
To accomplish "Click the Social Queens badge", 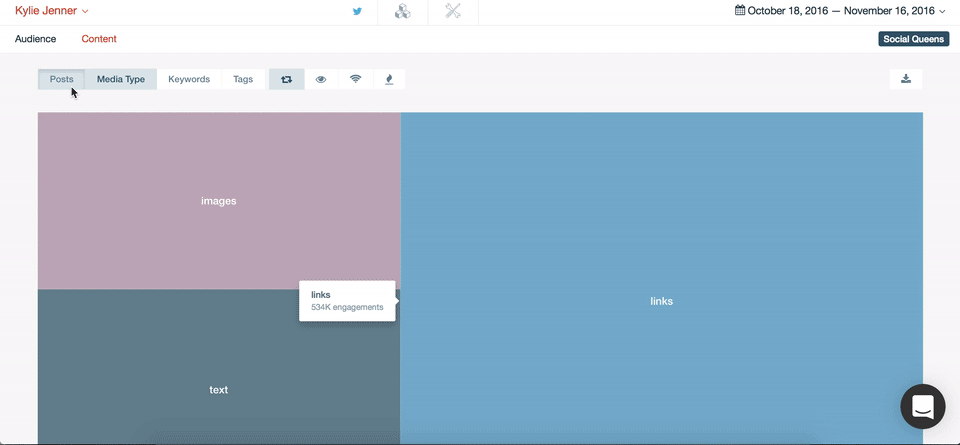I will click(x=913, y=39).
